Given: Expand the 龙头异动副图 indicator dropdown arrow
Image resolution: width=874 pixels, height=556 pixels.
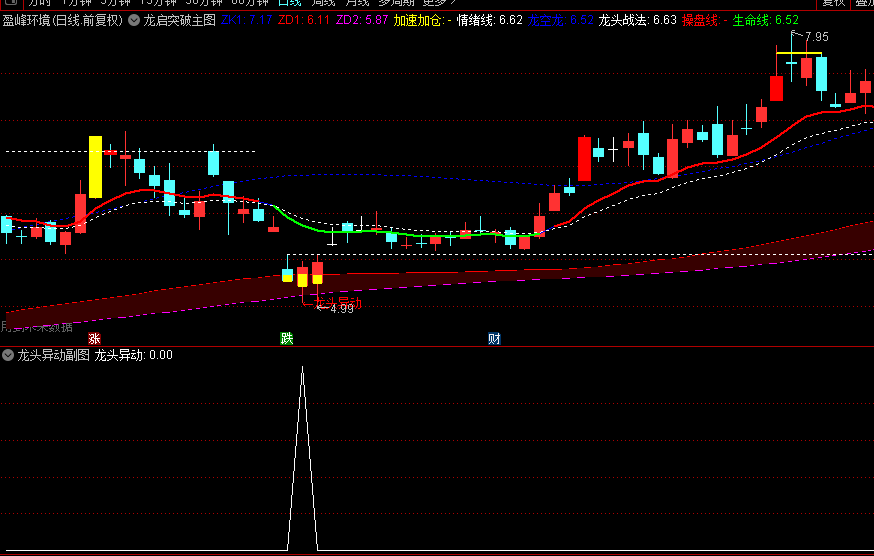Looking at the screenshot, I should (8, 355).
